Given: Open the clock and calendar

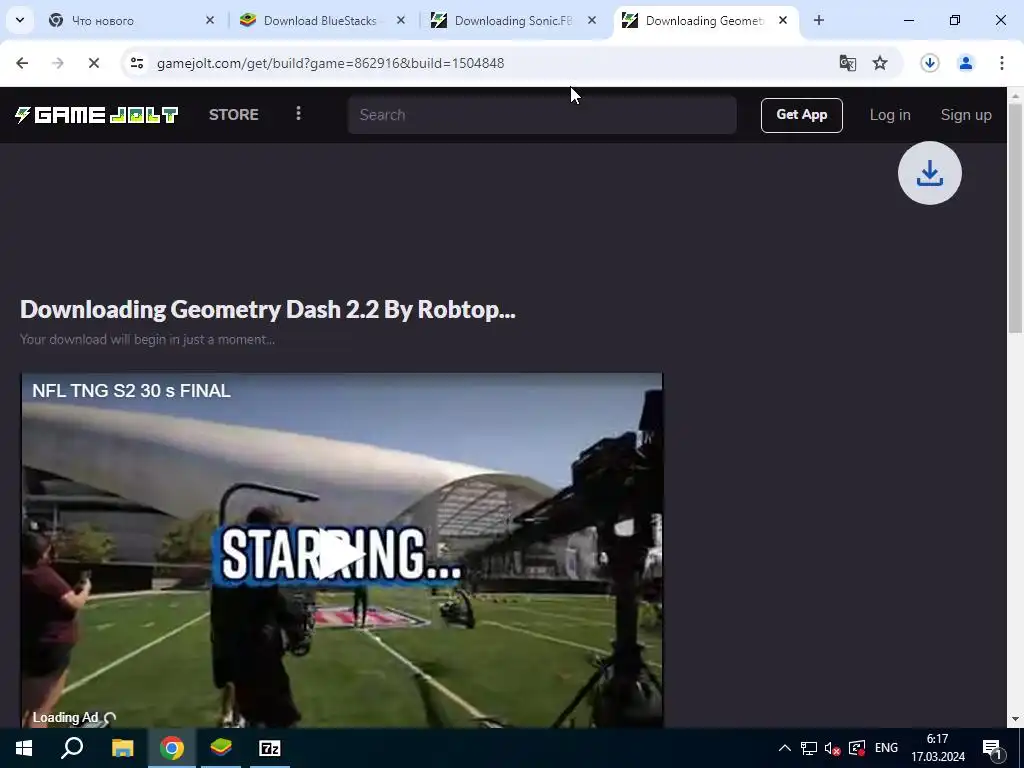Looking at the screenshot, I should [x=938, y=748].
